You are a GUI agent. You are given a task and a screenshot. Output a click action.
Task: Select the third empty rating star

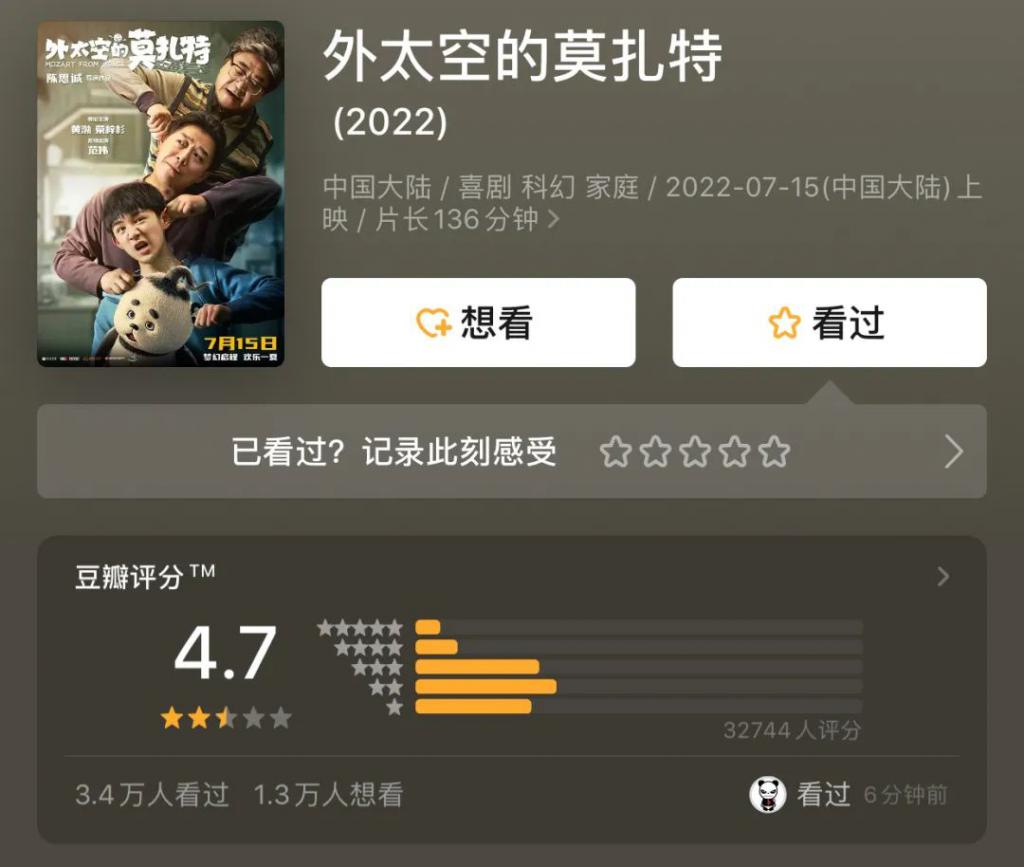tap(695, 452)
